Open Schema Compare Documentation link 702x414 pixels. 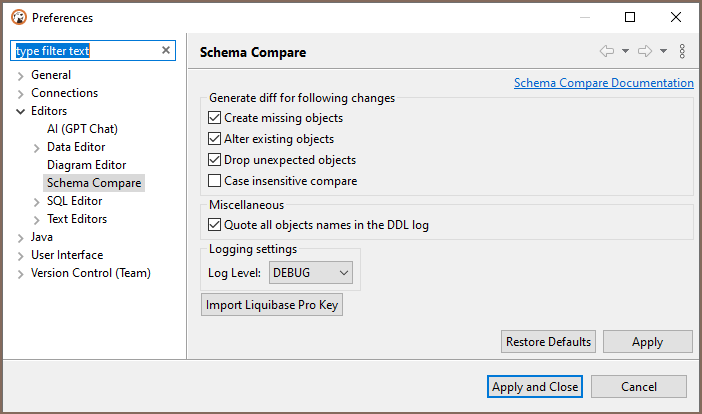tap(603, 83)
